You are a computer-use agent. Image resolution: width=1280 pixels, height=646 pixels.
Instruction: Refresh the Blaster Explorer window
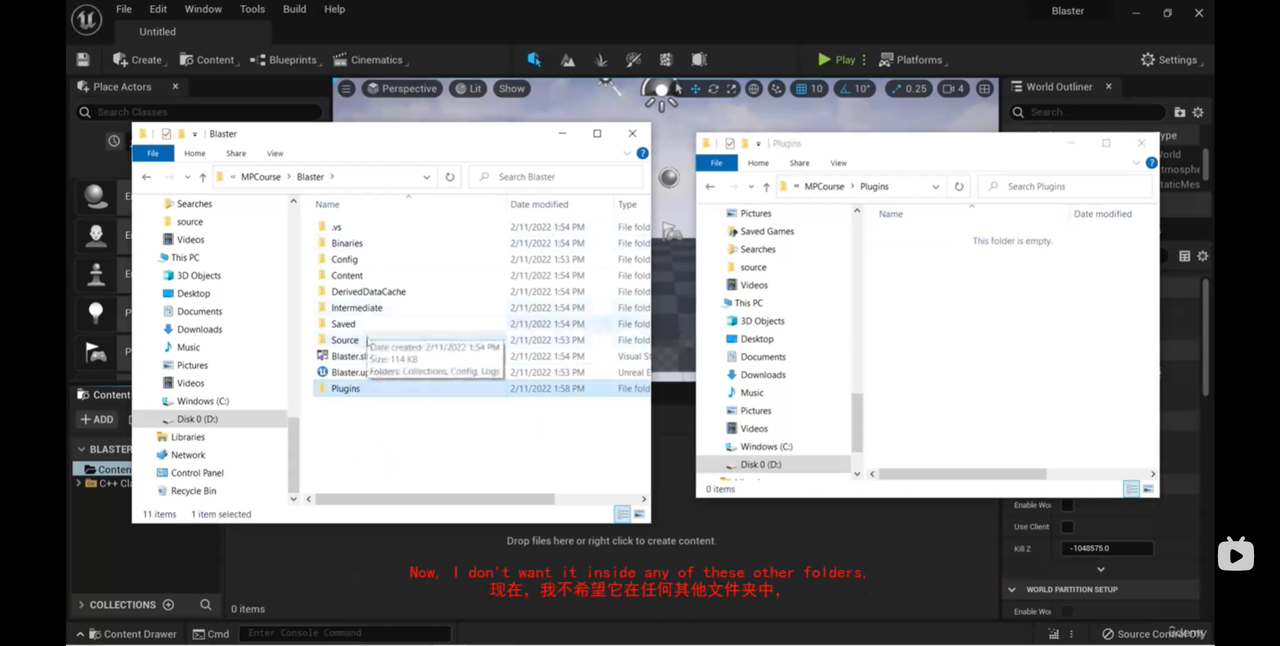click(x=450, y=177)
